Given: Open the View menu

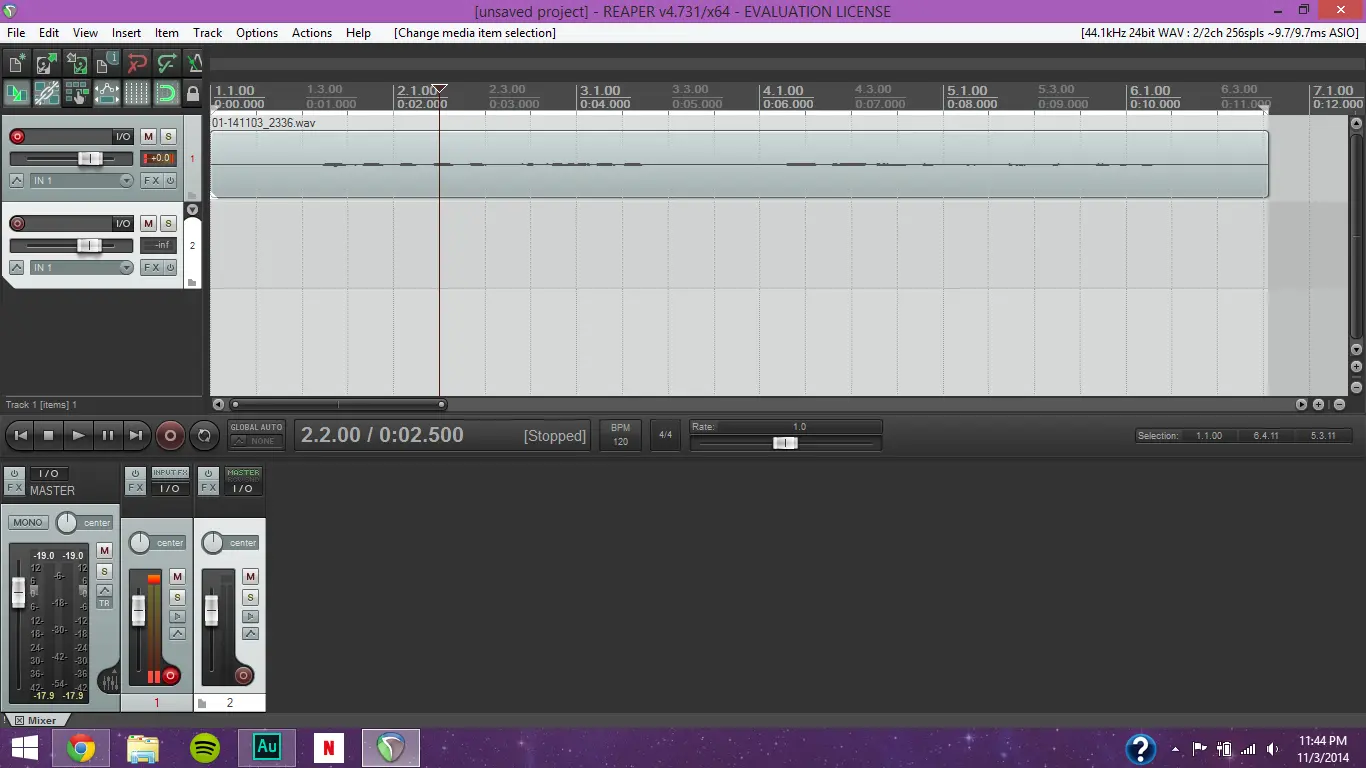Looking at the screenshot, I should pyautogui.click(x=85, y=33).
